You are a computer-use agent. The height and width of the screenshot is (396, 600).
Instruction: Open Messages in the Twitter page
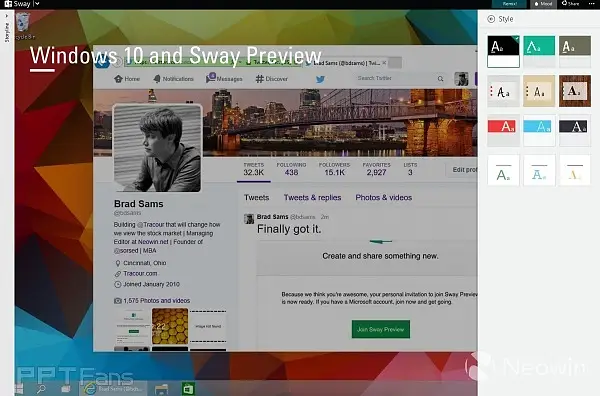[x=224, y=78]
